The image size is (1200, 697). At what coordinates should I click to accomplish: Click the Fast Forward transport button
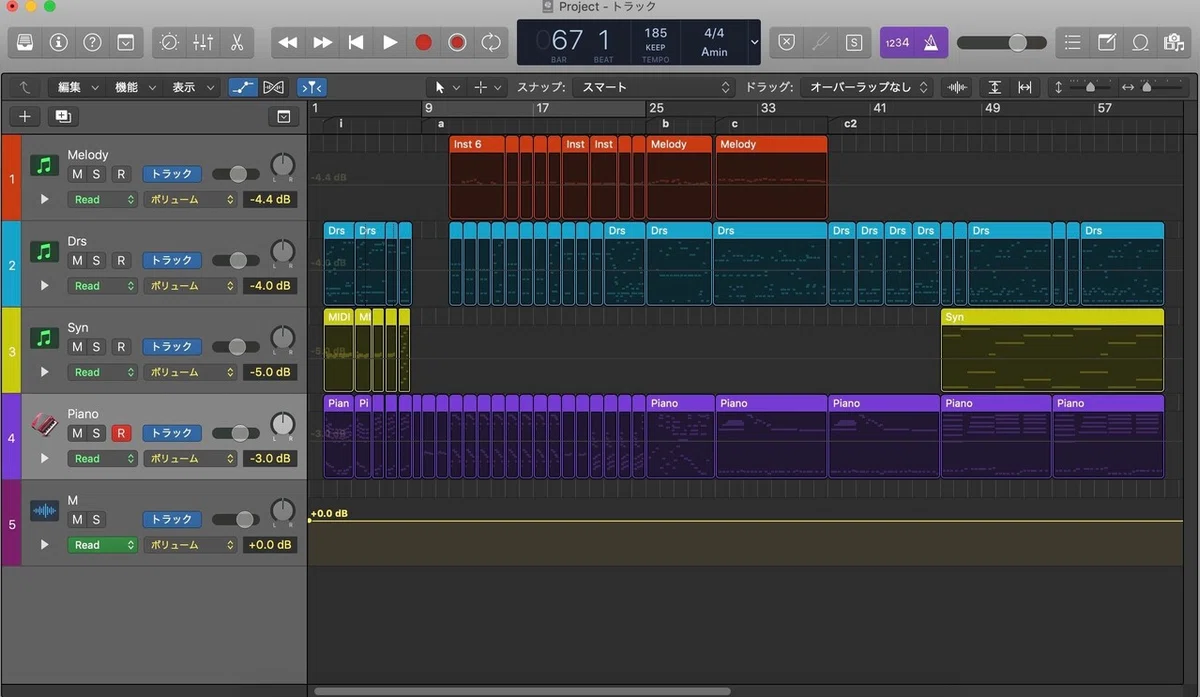322,42
